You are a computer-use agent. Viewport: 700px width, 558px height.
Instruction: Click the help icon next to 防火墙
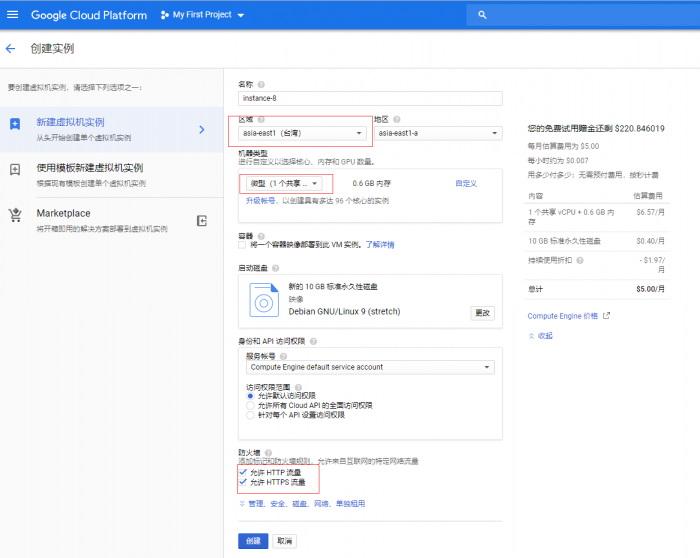(x=262, y=452)
